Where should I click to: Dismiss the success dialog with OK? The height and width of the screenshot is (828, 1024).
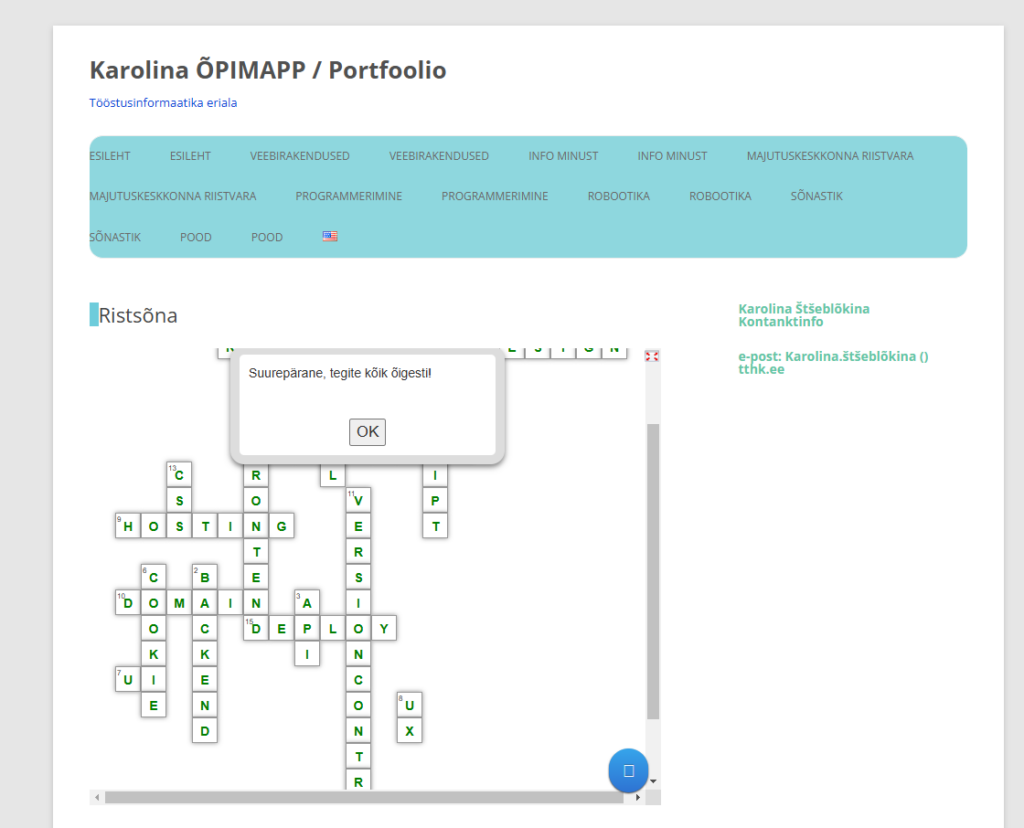pyautogui.click(x=367, y=432)
